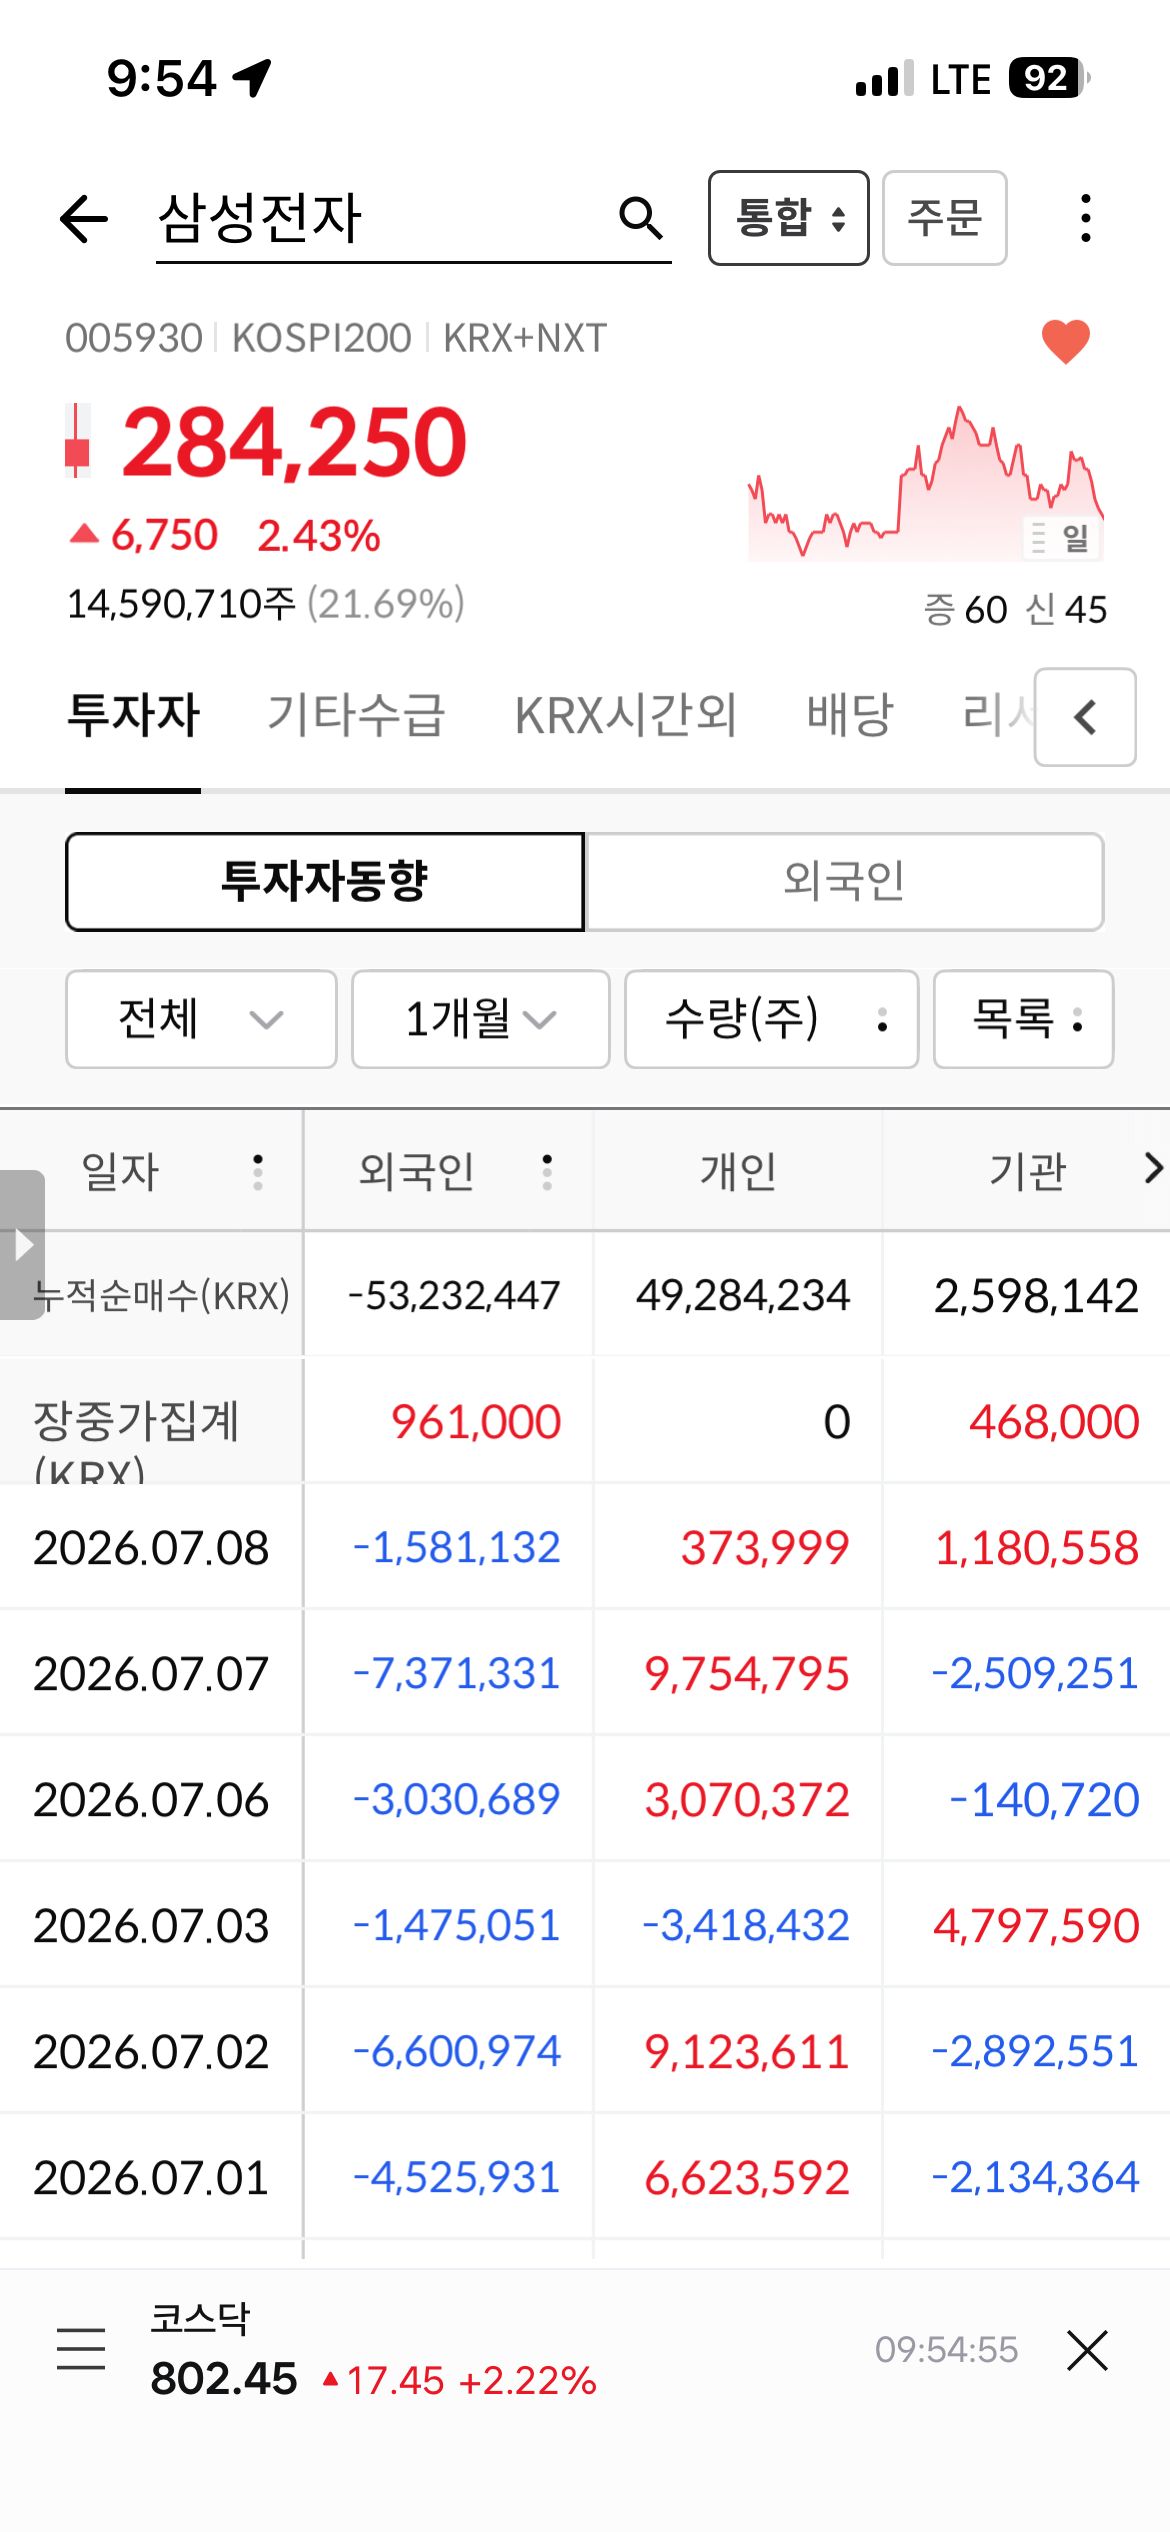The width and height of the screenshot is (1170, 2532).
Task: Expand the 1개월 period dropdown
Action: pos(481,1019)
